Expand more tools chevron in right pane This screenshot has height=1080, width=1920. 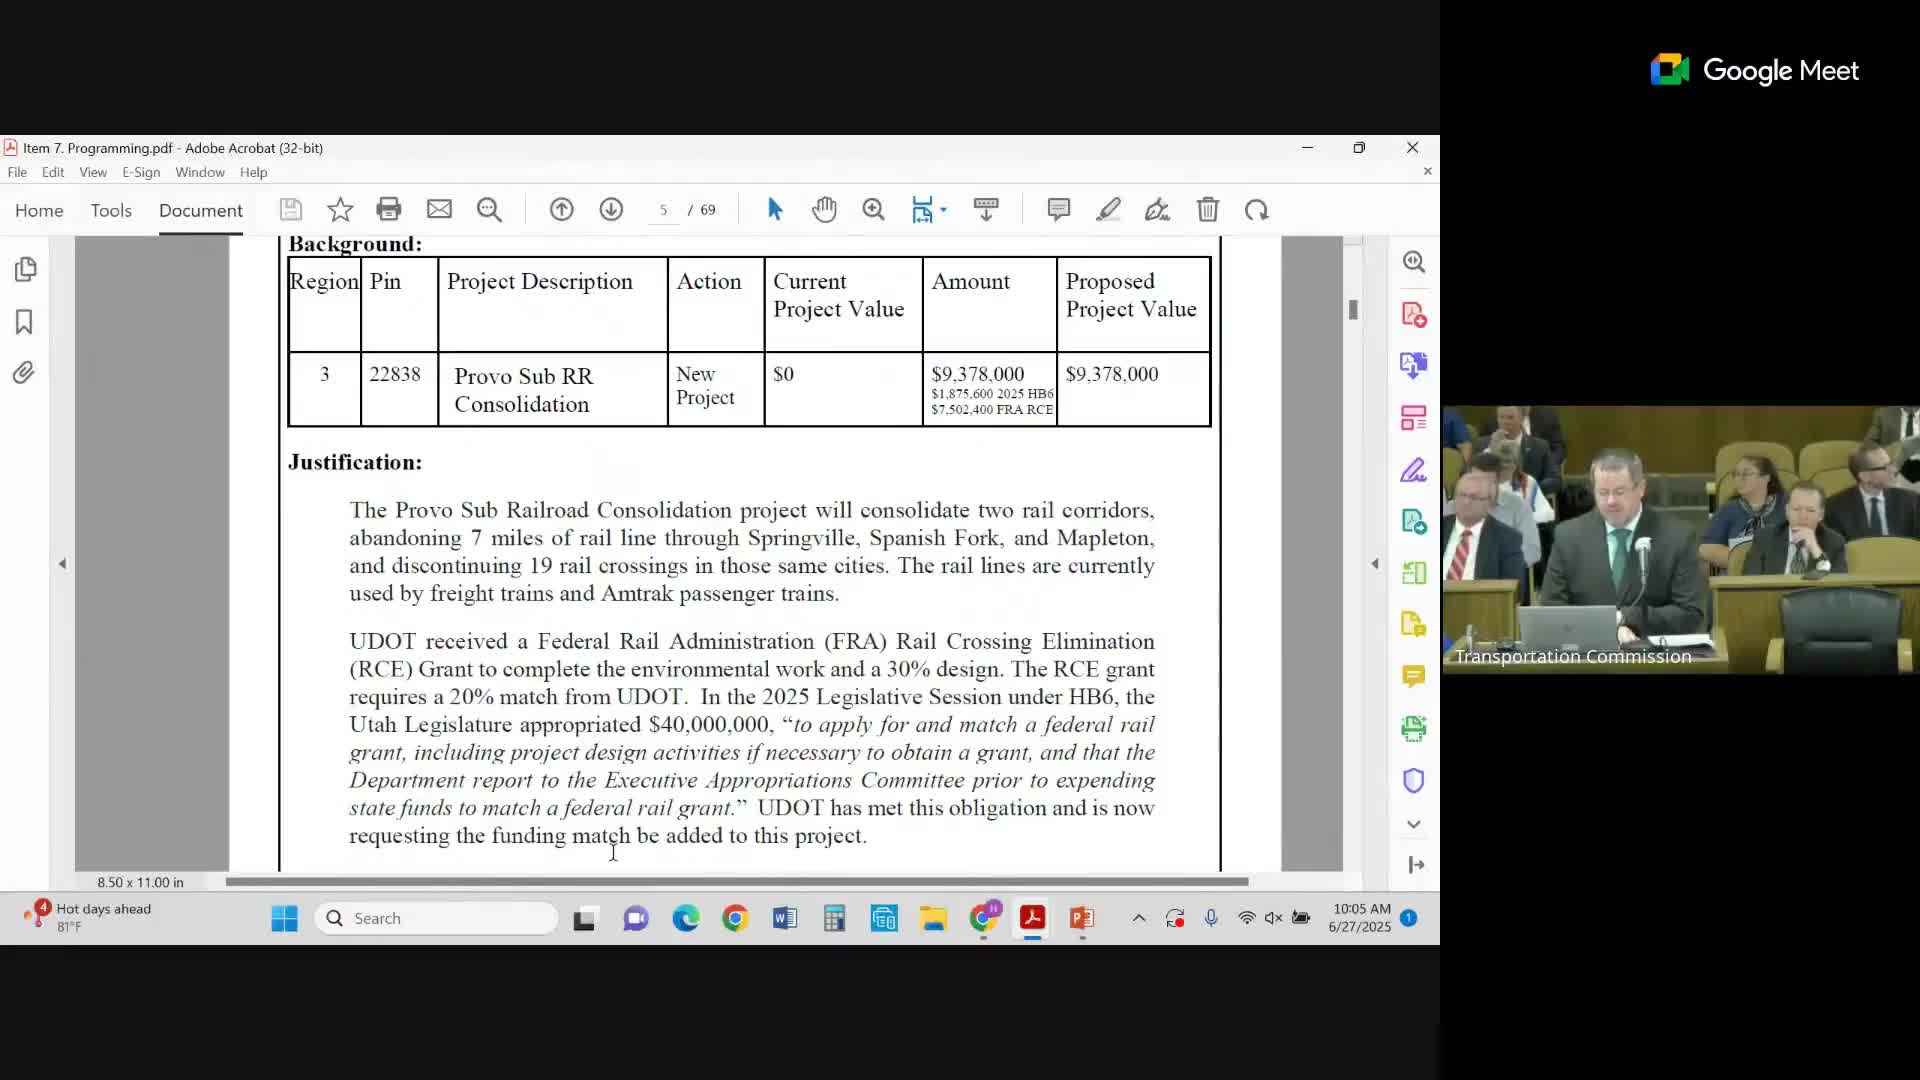(1413, 824)
